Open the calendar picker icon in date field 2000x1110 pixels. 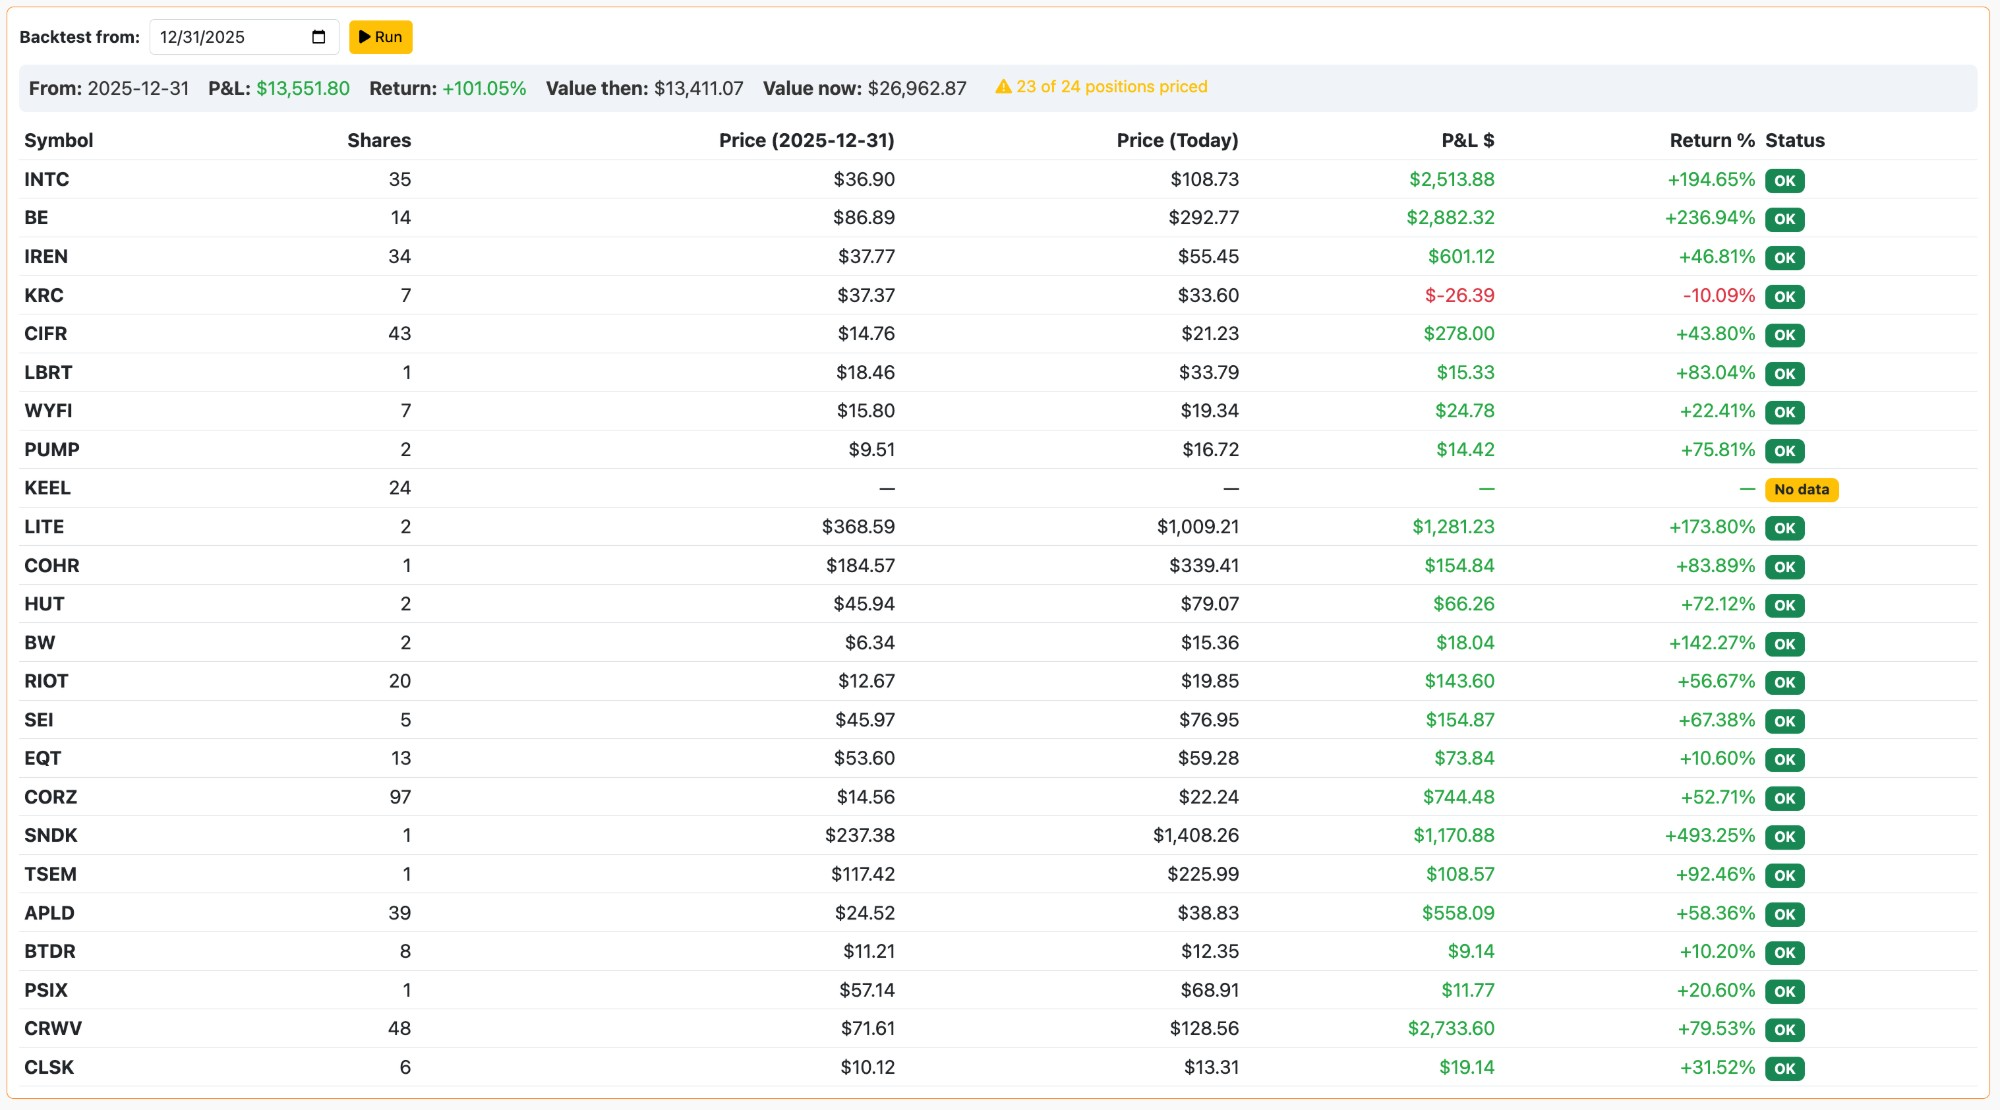[319, 37]
